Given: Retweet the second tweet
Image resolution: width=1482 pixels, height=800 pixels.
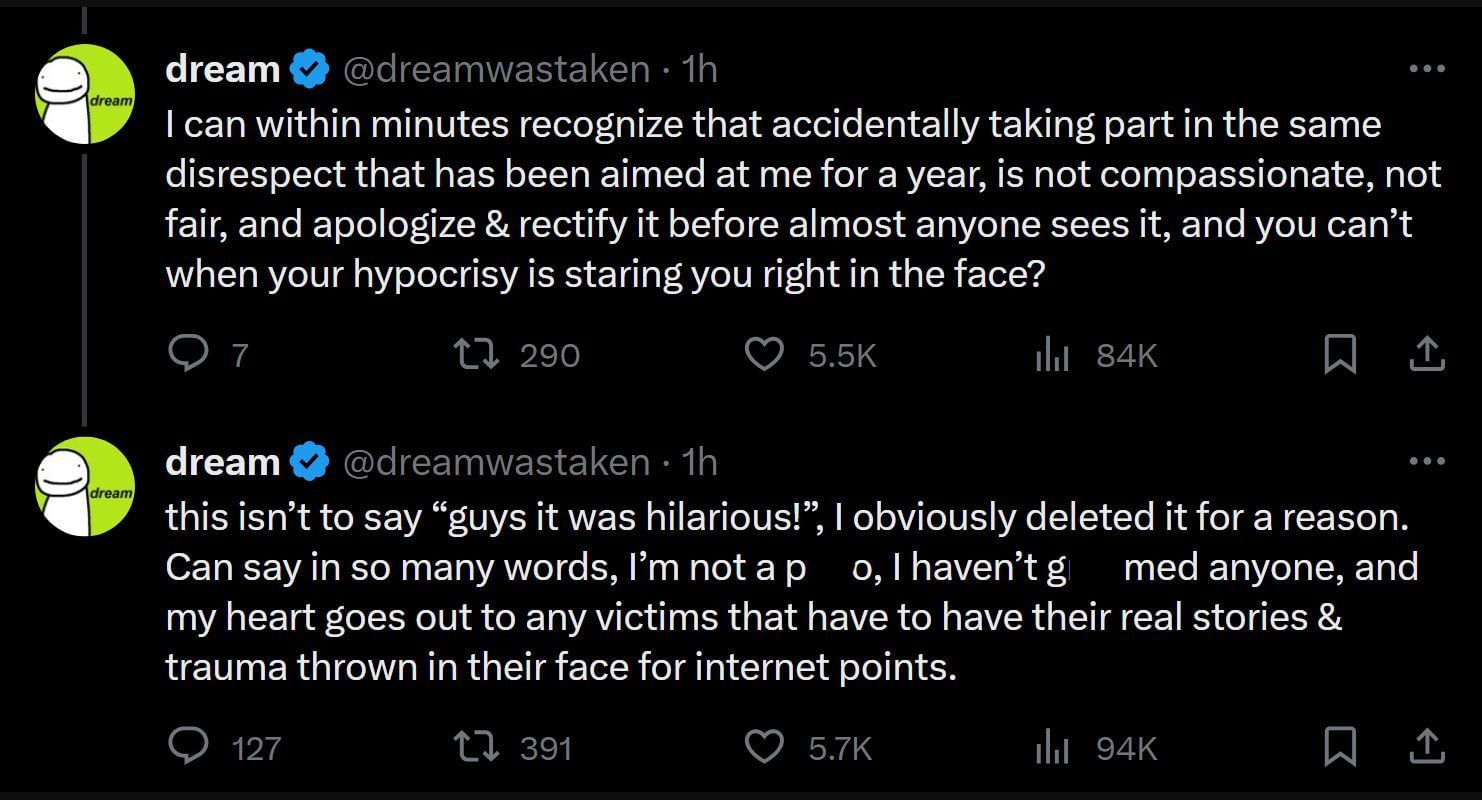Looking at the screenshot, I should point(480,745).
